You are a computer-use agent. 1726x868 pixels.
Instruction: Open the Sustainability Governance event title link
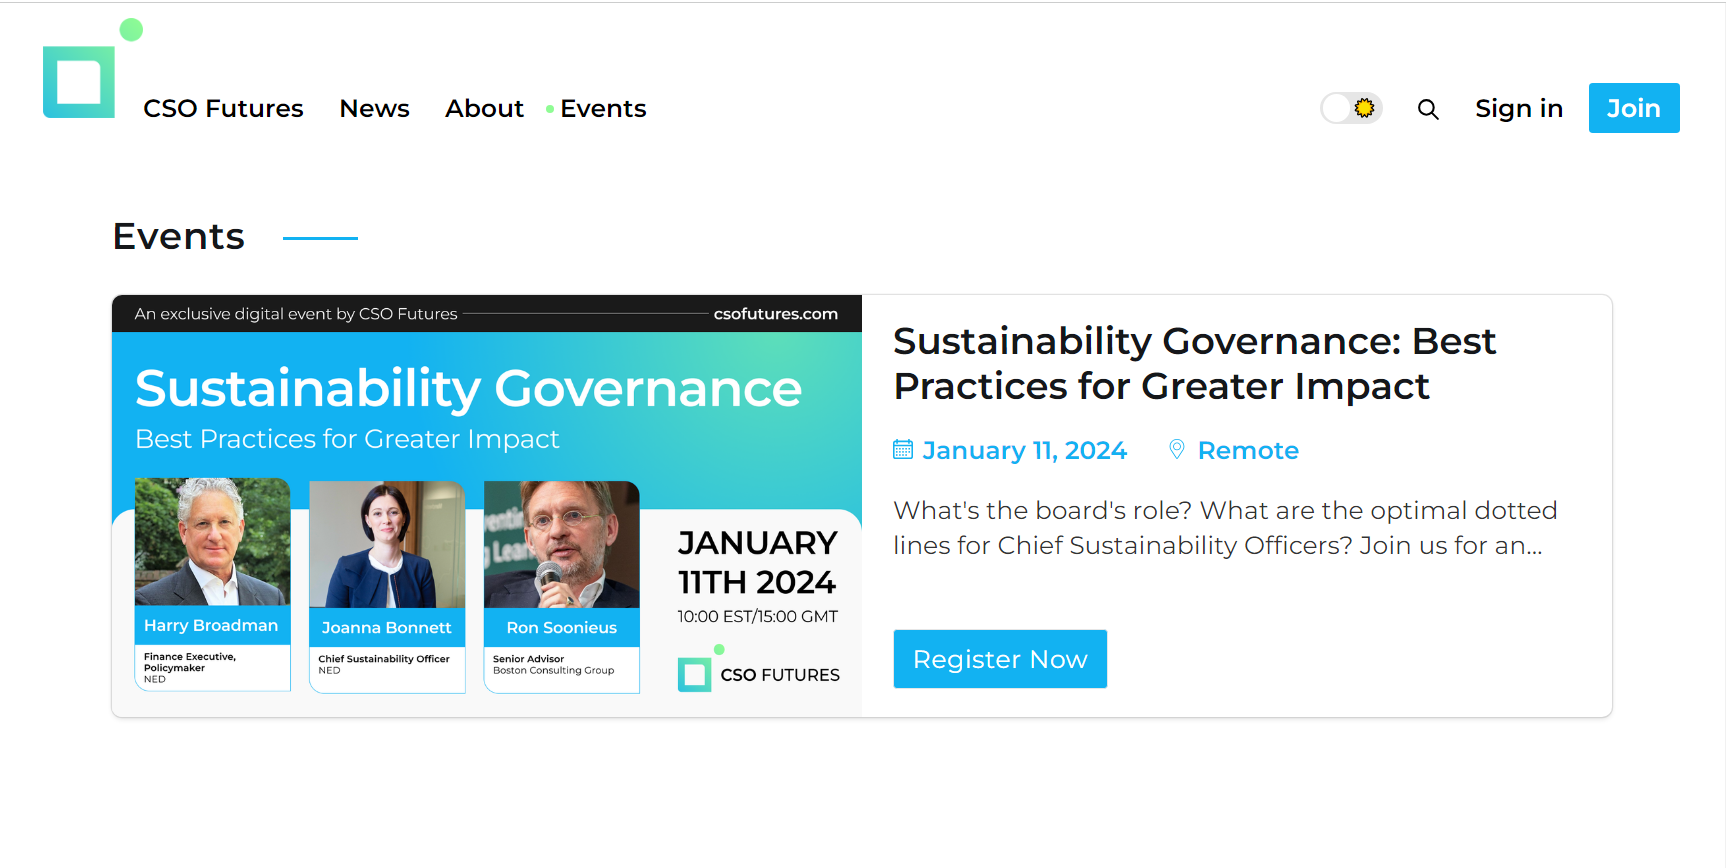point(1194,364)
